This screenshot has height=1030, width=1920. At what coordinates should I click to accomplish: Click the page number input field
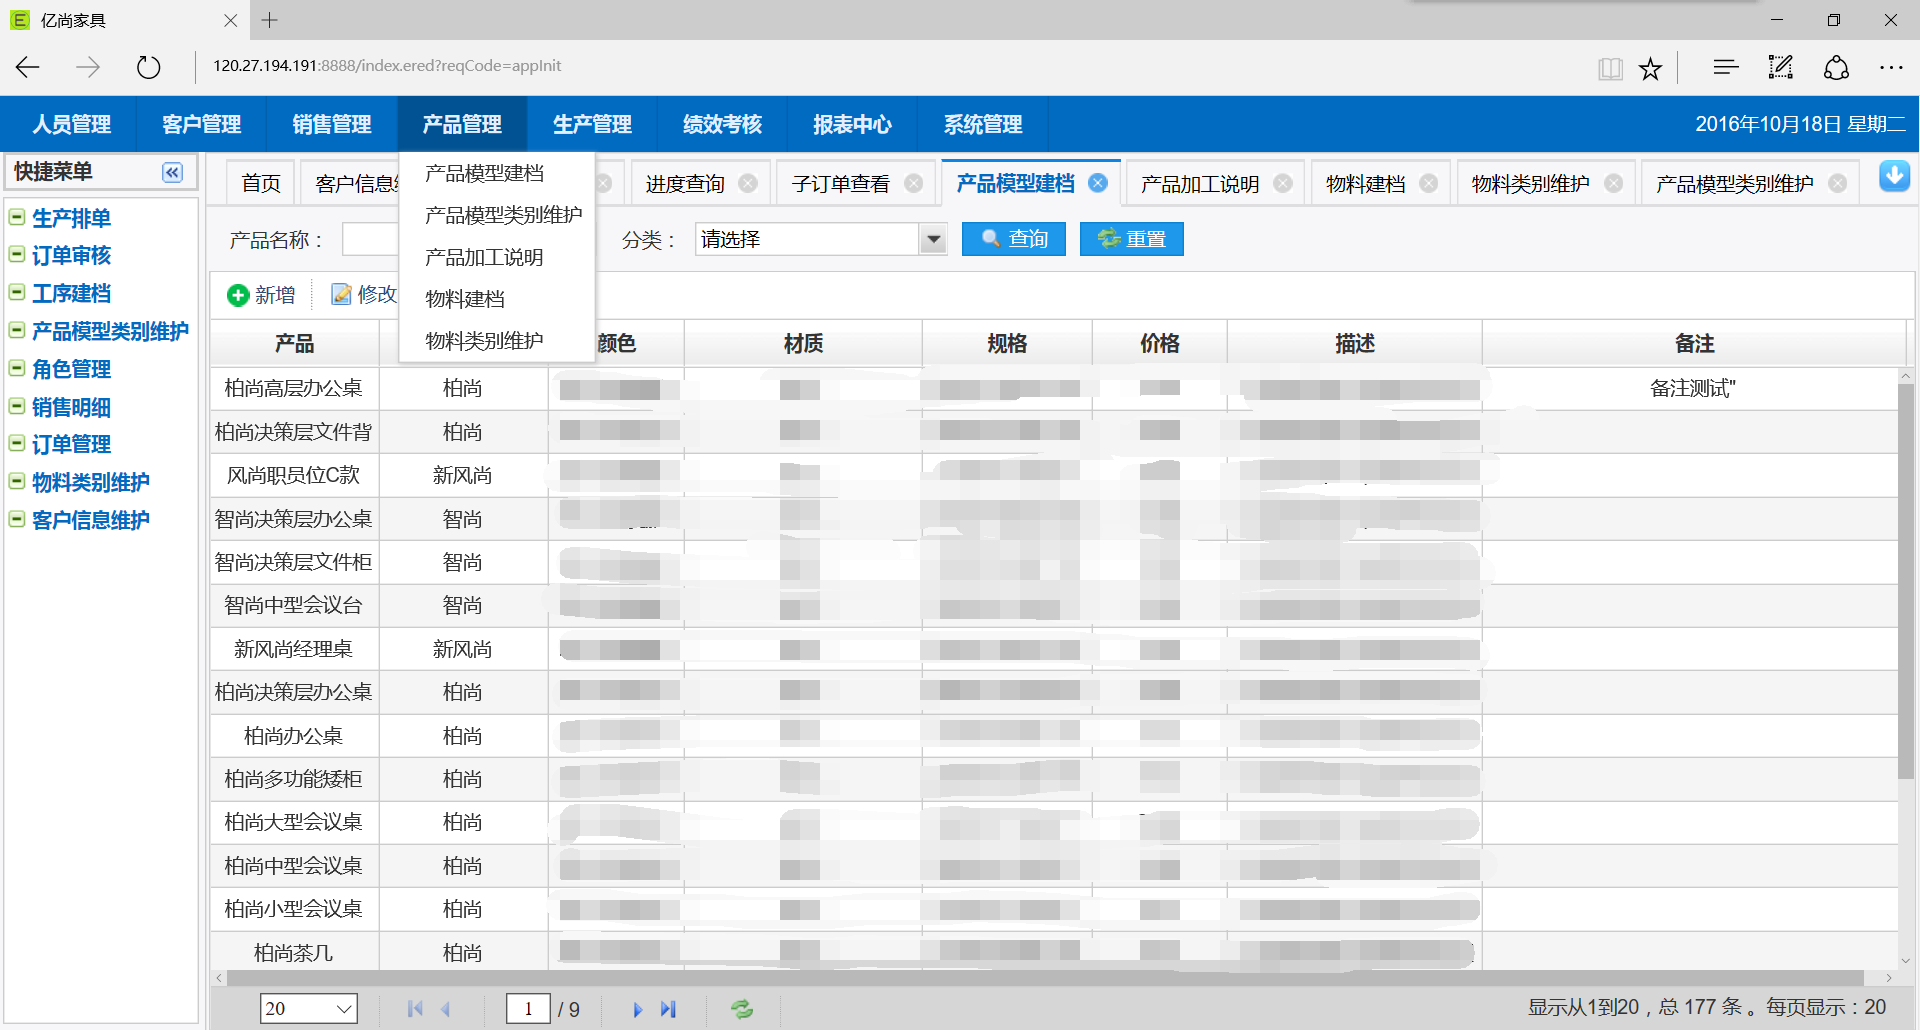(x=528, y=1009)
